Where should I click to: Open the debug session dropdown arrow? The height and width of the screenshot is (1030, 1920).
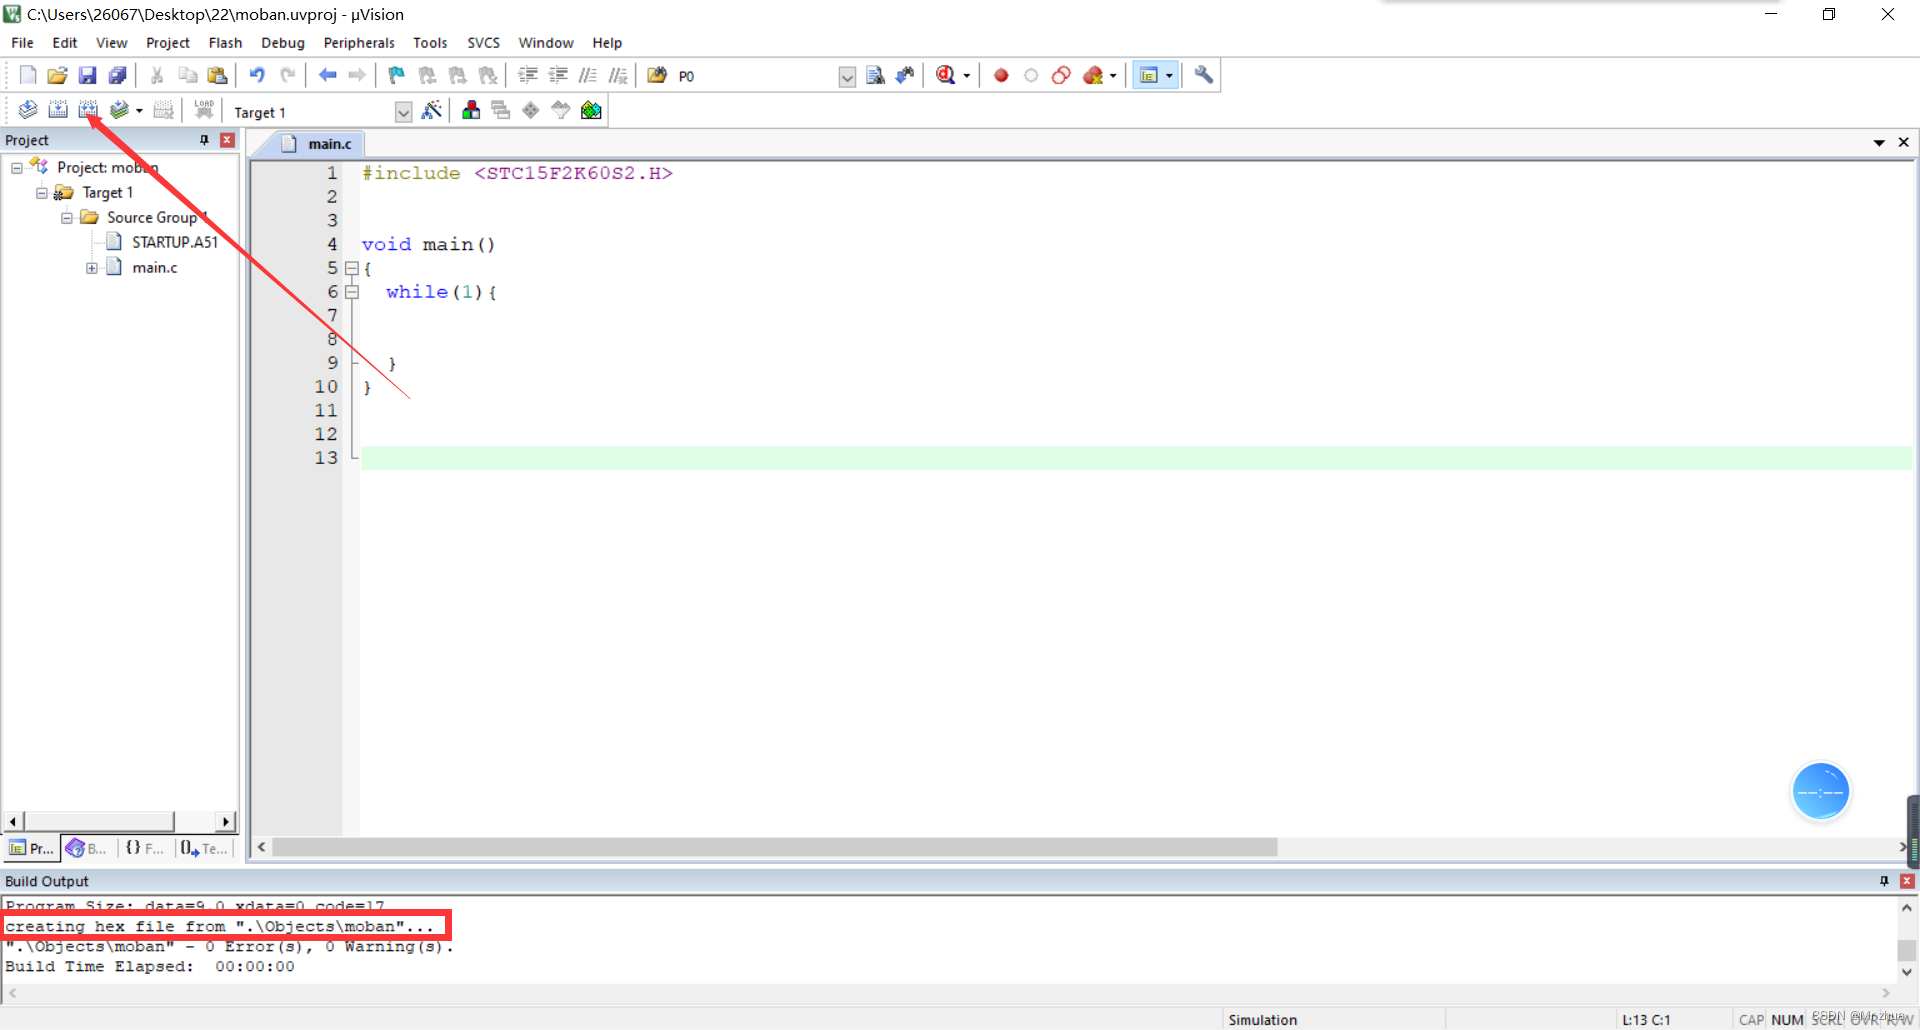967,76
